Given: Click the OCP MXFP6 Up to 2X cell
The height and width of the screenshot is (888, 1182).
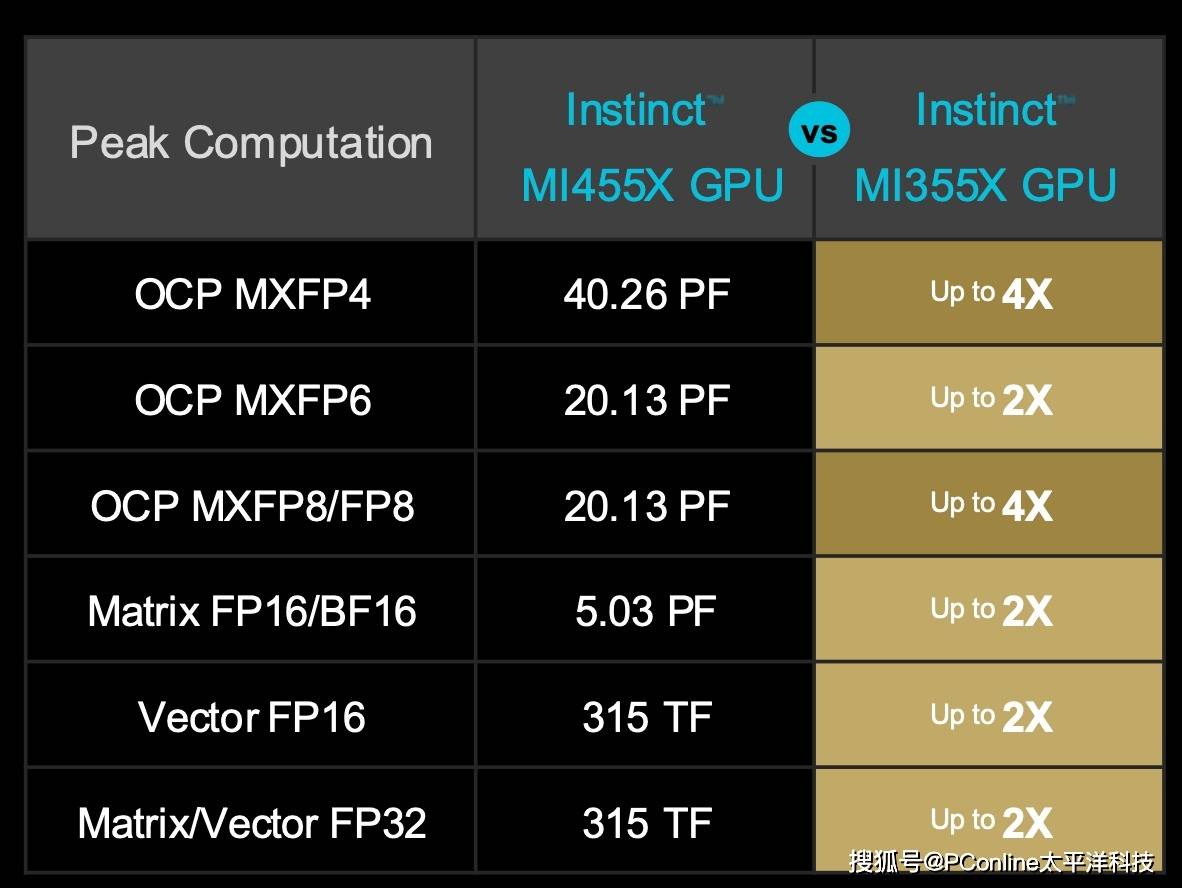Looking at the screenshot, I should [988, 399].
